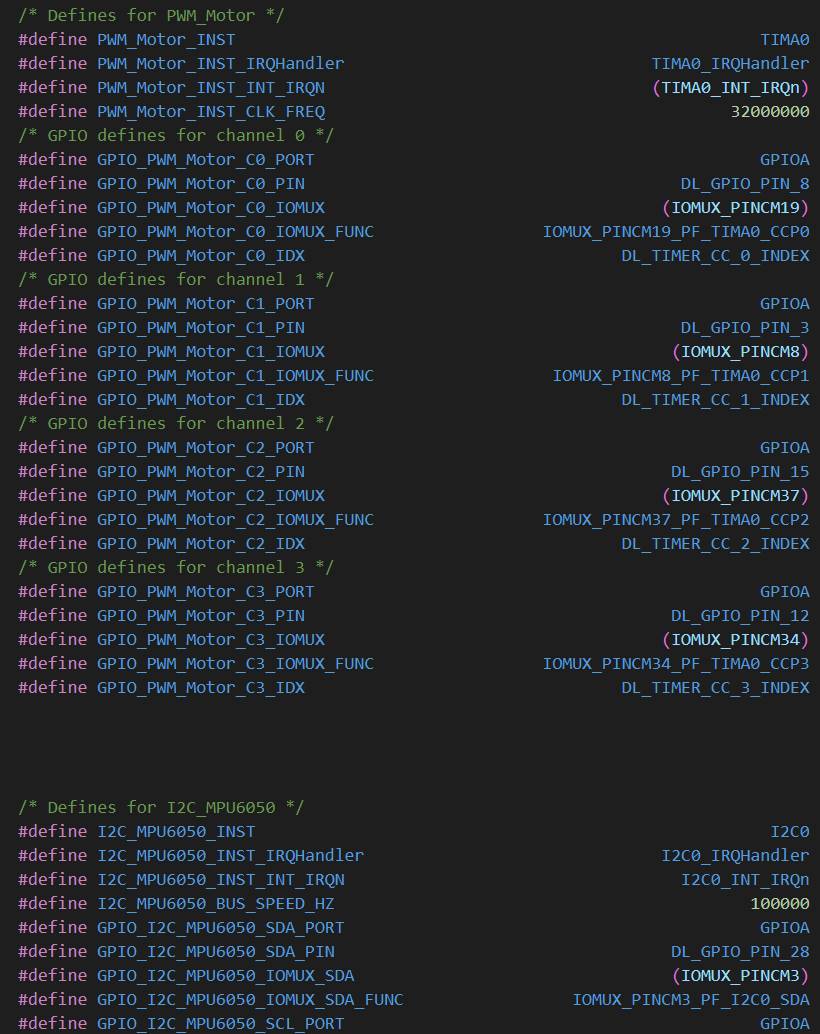The height and width of the screenshot is (1034, 820).
Task: Click the IOMUX_PINCM37_PF_TIMA0_CCP2 value
Action: [676, 520]
